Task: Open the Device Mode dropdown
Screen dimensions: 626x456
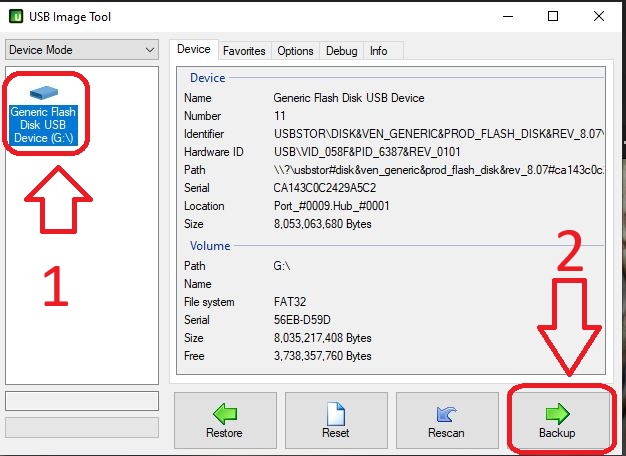Action: pyautogui.click(x=82, y=50)
